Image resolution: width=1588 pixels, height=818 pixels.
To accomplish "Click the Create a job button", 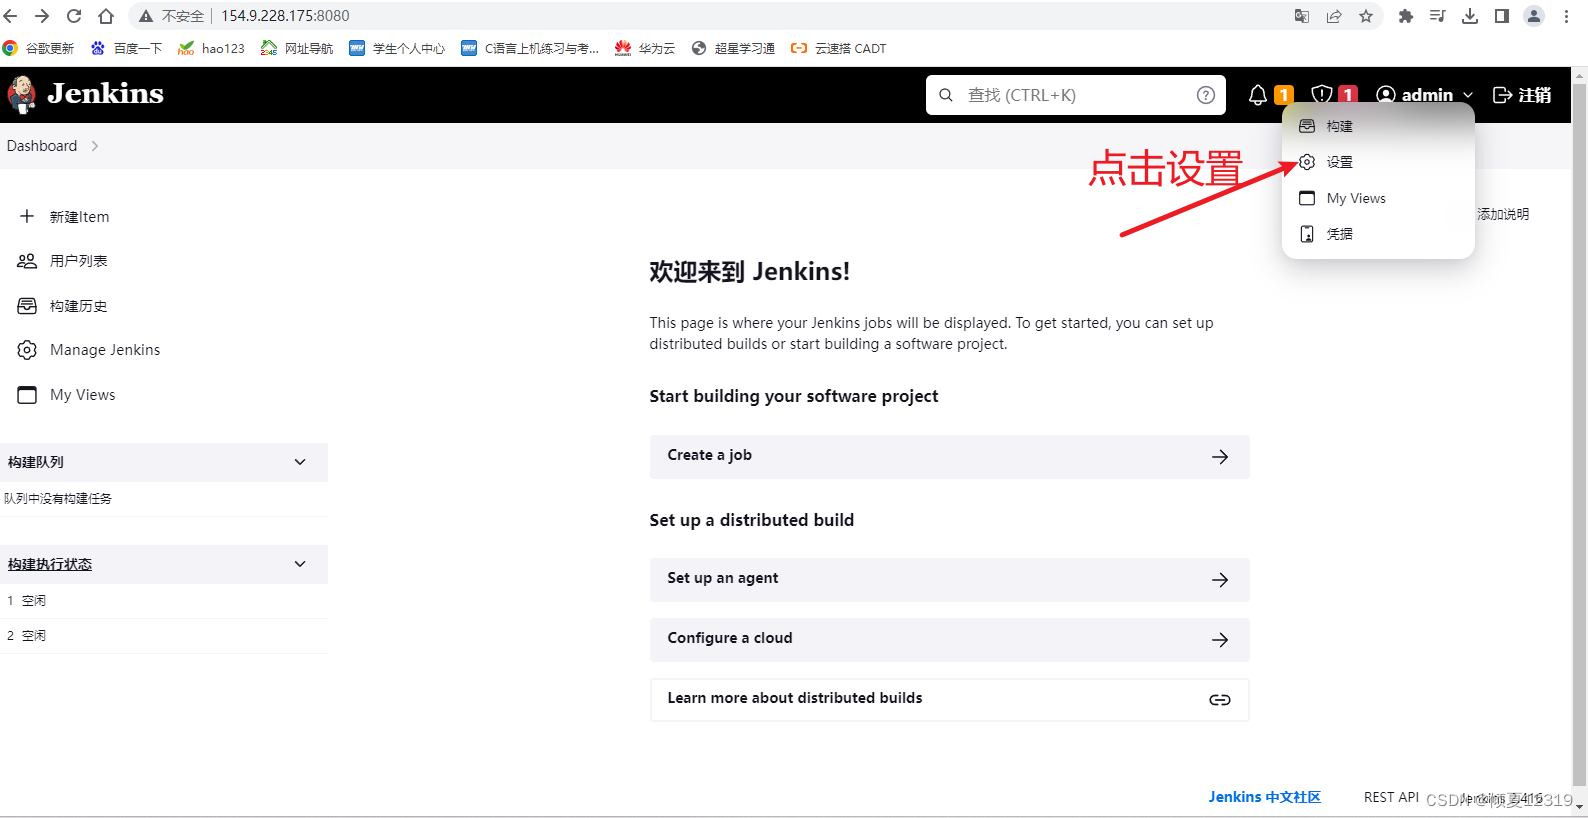I will (949, 456).
